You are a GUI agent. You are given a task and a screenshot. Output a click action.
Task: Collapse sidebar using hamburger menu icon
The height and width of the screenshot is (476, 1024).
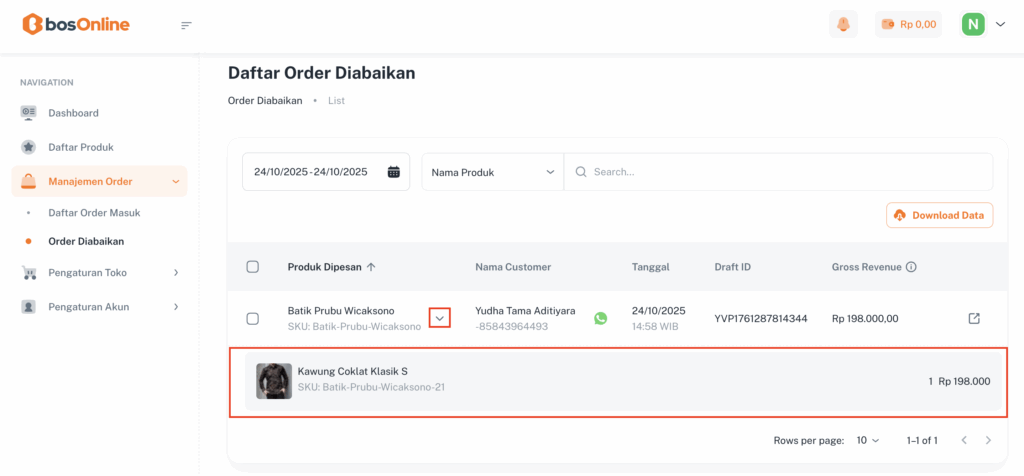point(186,25)
